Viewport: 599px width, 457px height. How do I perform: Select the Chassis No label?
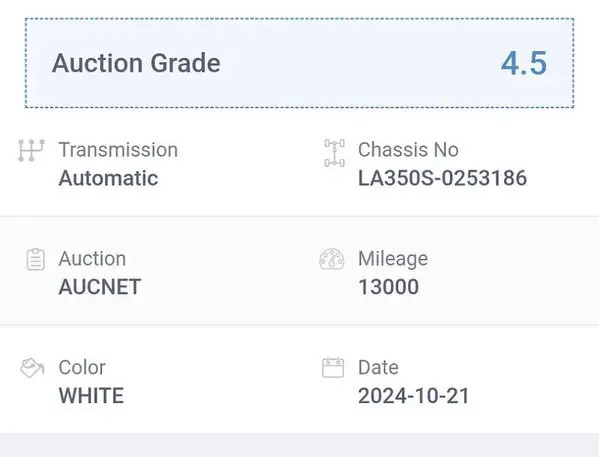click(408, 149)
